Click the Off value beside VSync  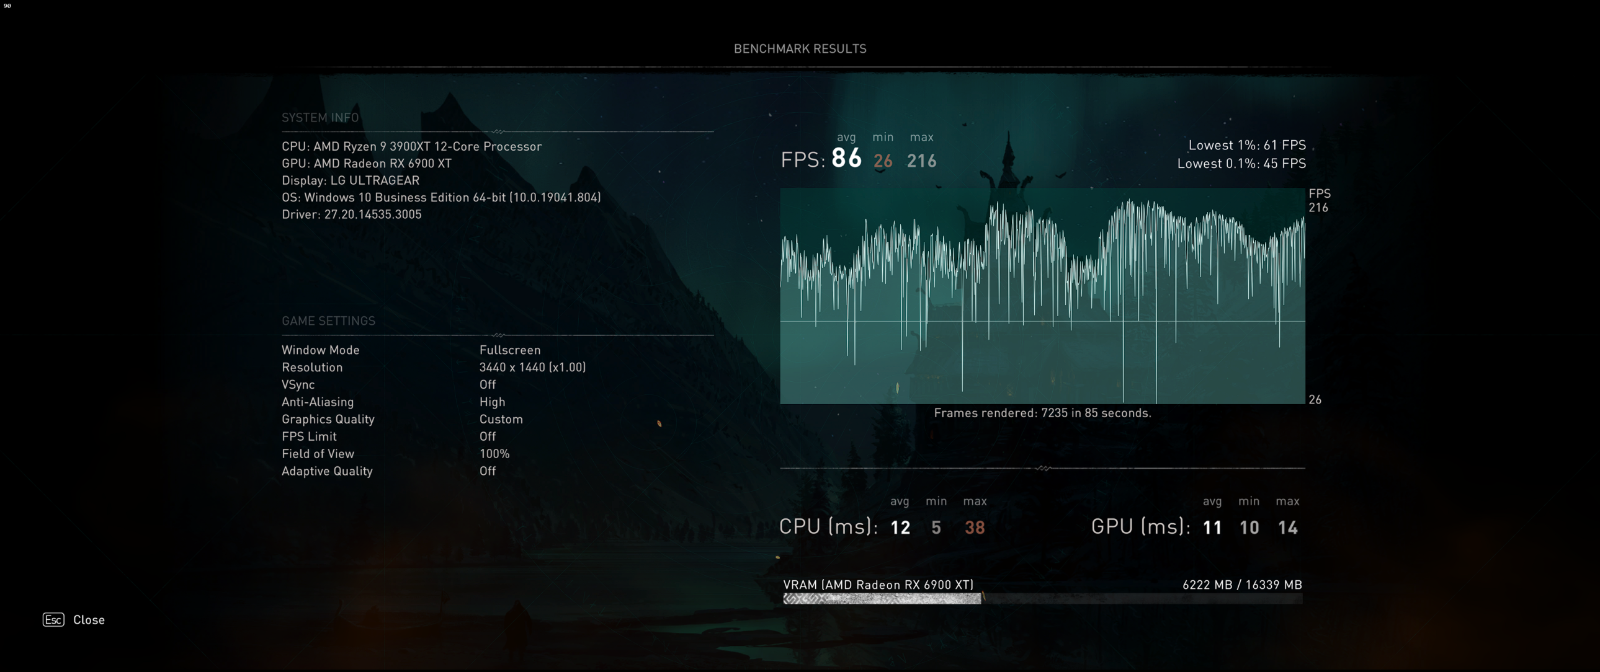[x=488, y=385]
